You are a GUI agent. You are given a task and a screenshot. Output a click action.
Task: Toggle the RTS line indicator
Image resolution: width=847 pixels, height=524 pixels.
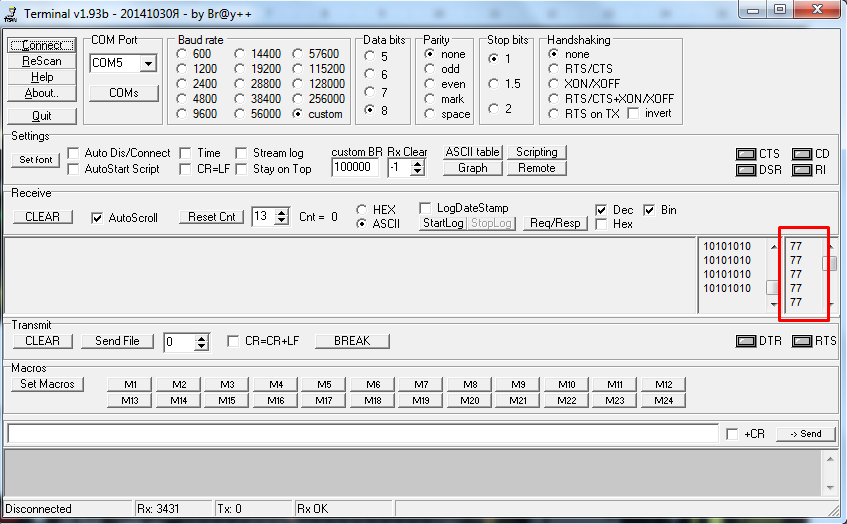click(802, 341)
